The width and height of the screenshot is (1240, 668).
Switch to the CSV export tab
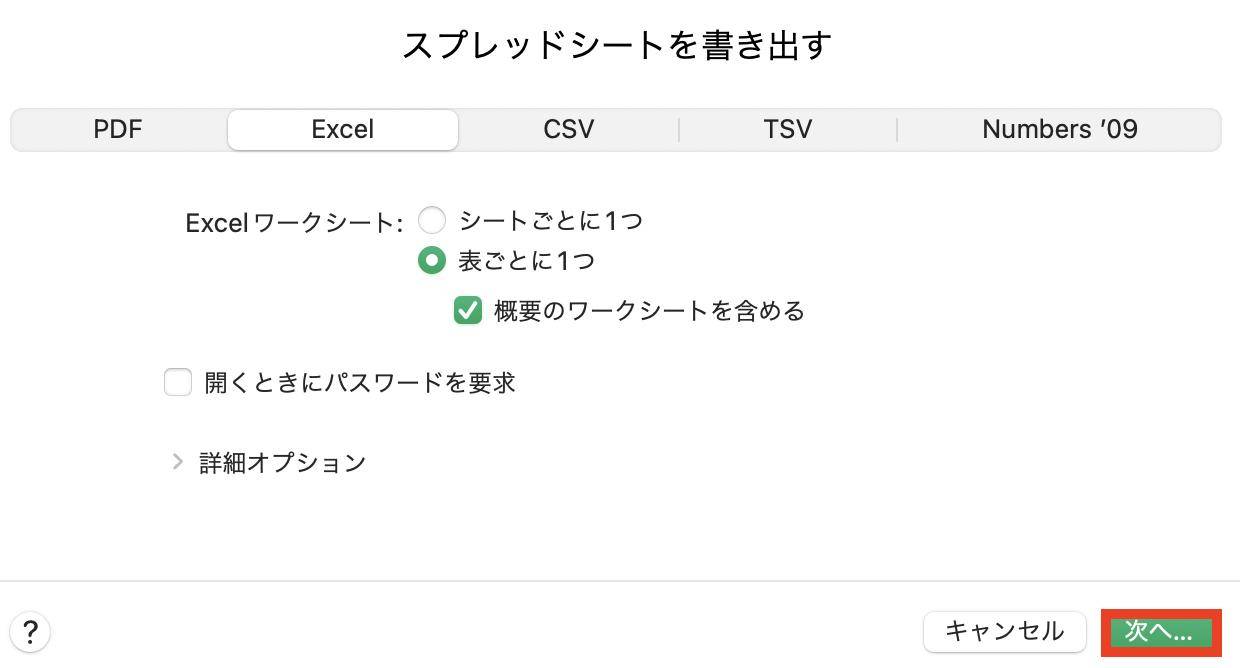568,129
